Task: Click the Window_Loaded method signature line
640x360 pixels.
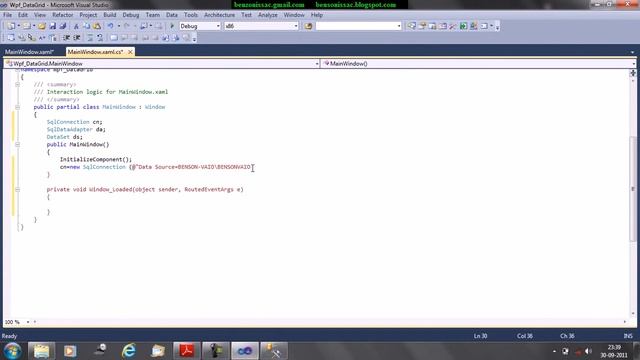Action: click(x=145, y=189)
